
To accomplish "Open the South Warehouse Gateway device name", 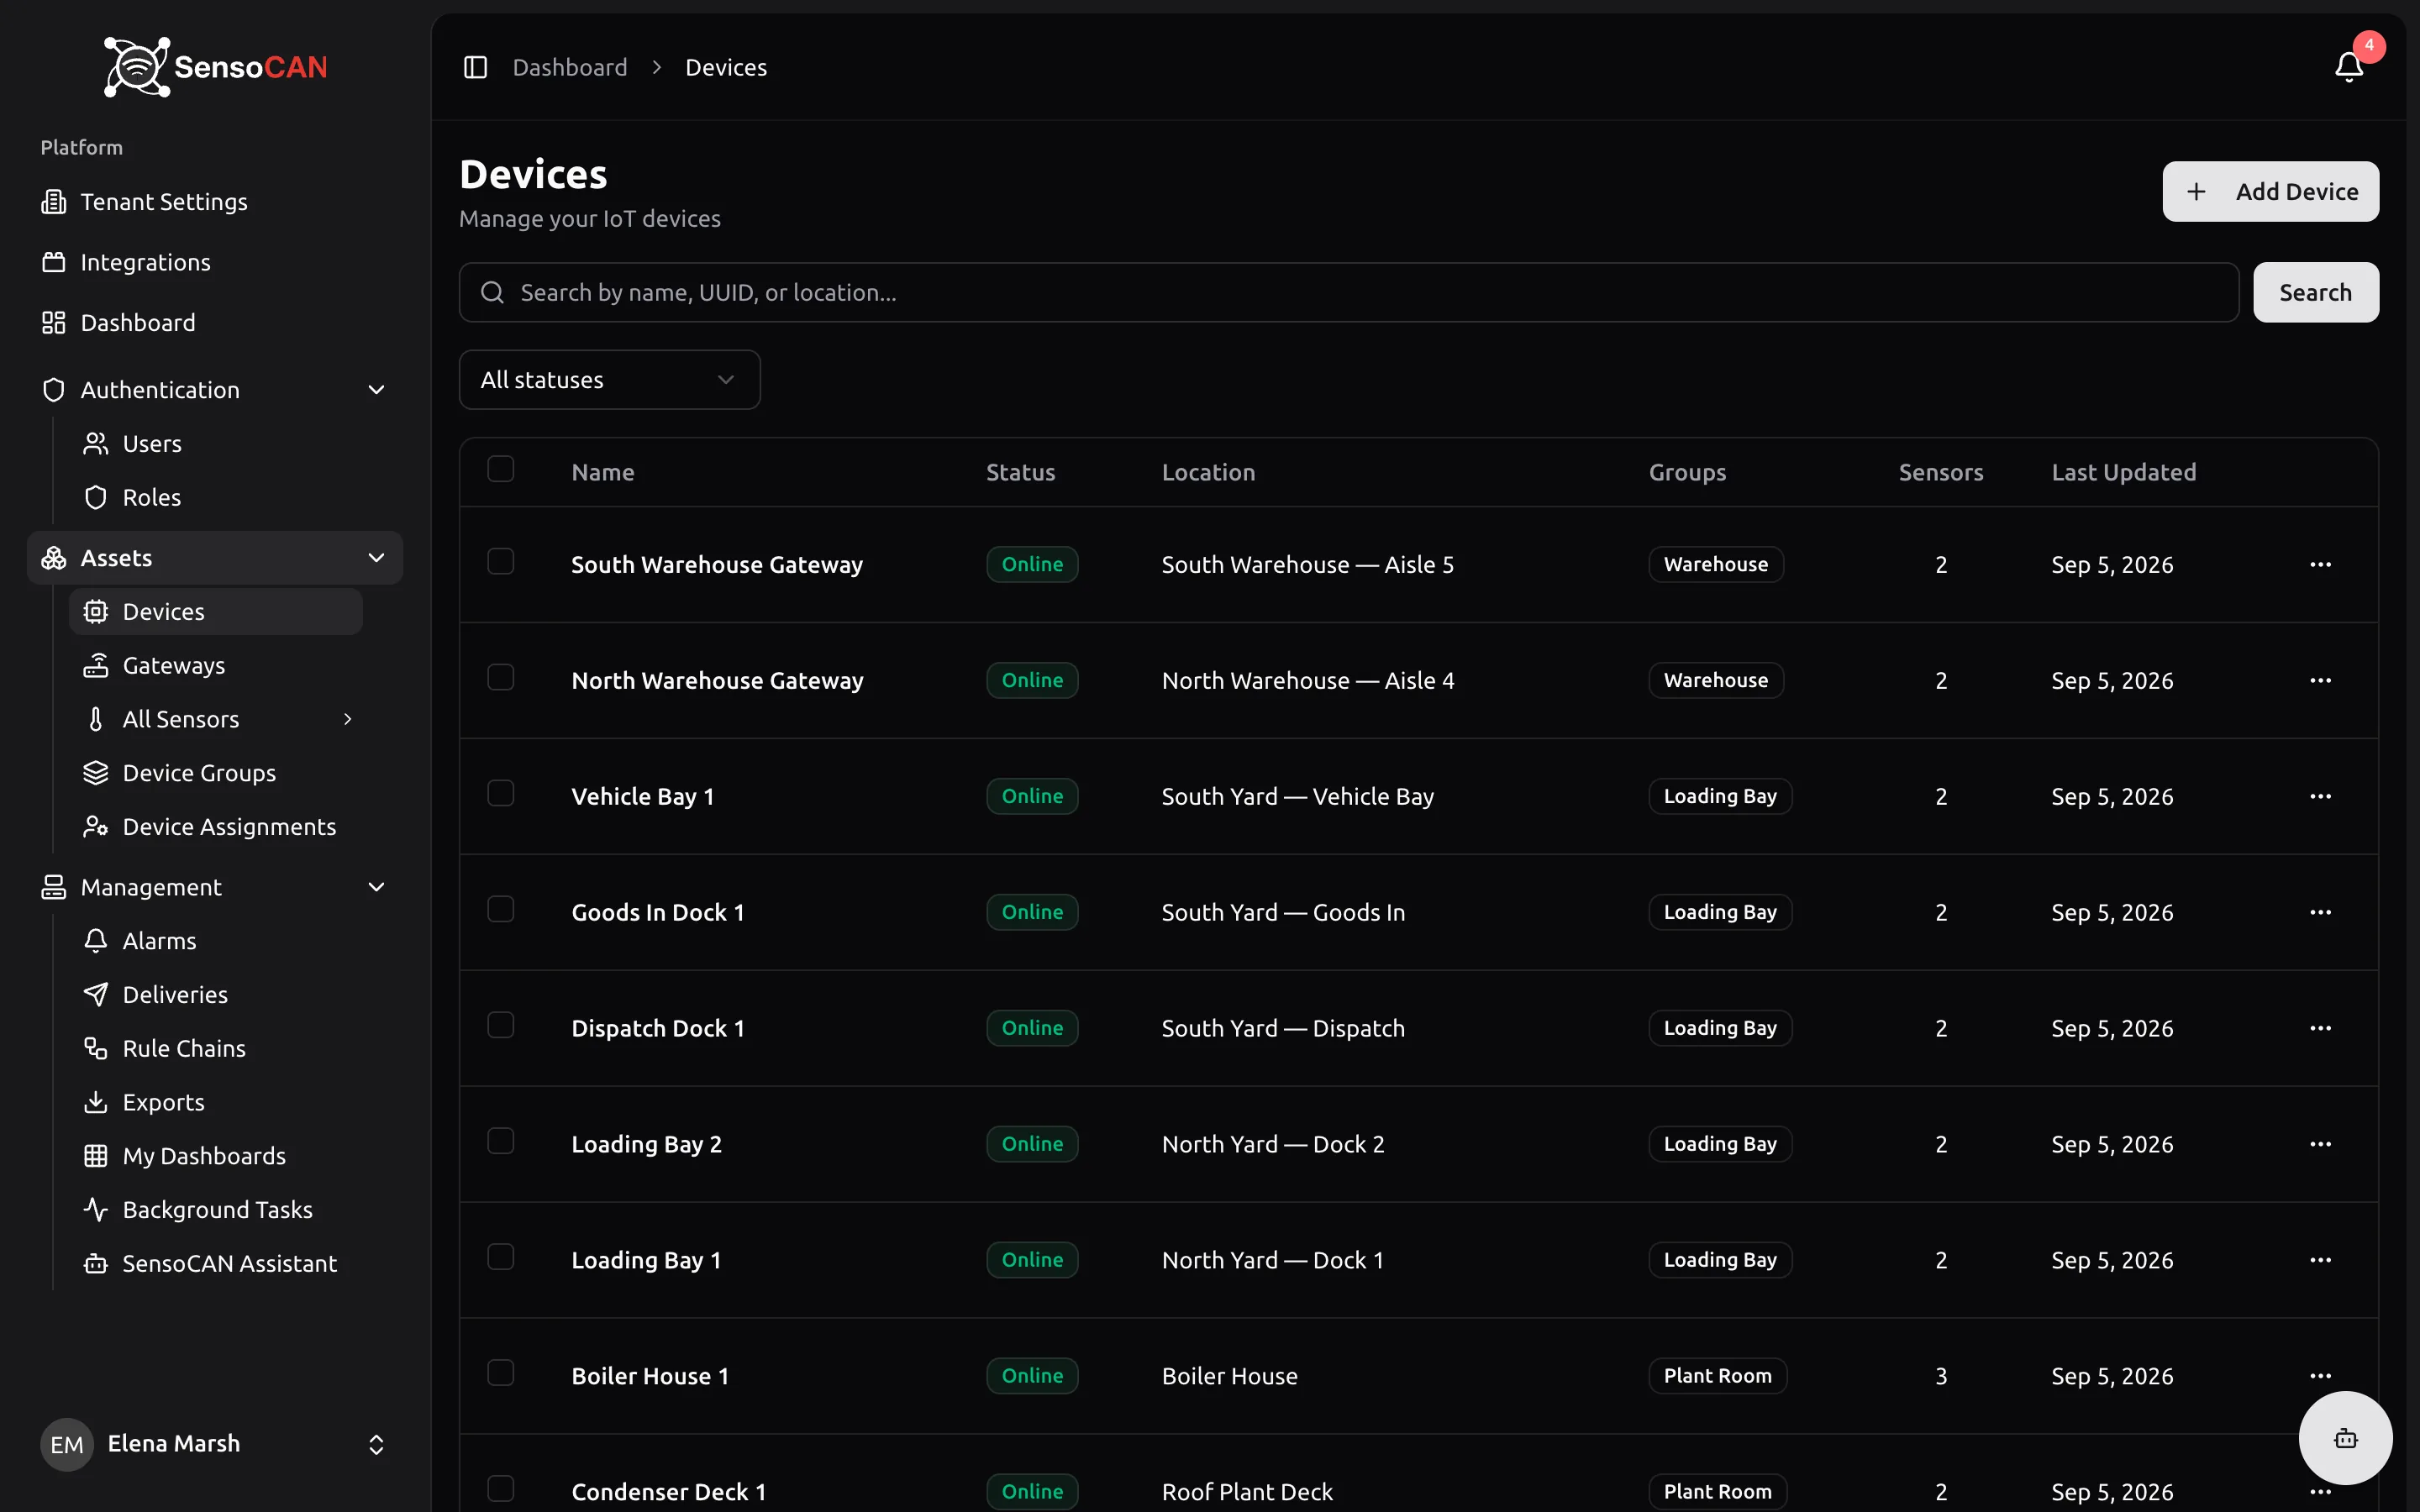I will tap(717, 565).
